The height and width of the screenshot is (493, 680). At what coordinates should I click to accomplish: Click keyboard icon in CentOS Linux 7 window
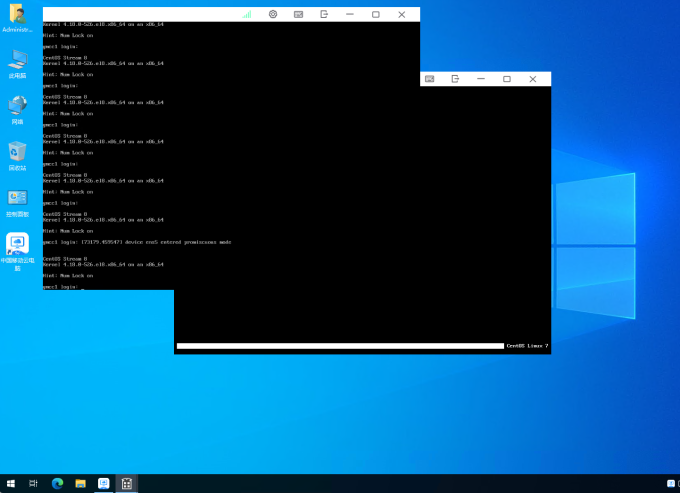click(429, 79)
